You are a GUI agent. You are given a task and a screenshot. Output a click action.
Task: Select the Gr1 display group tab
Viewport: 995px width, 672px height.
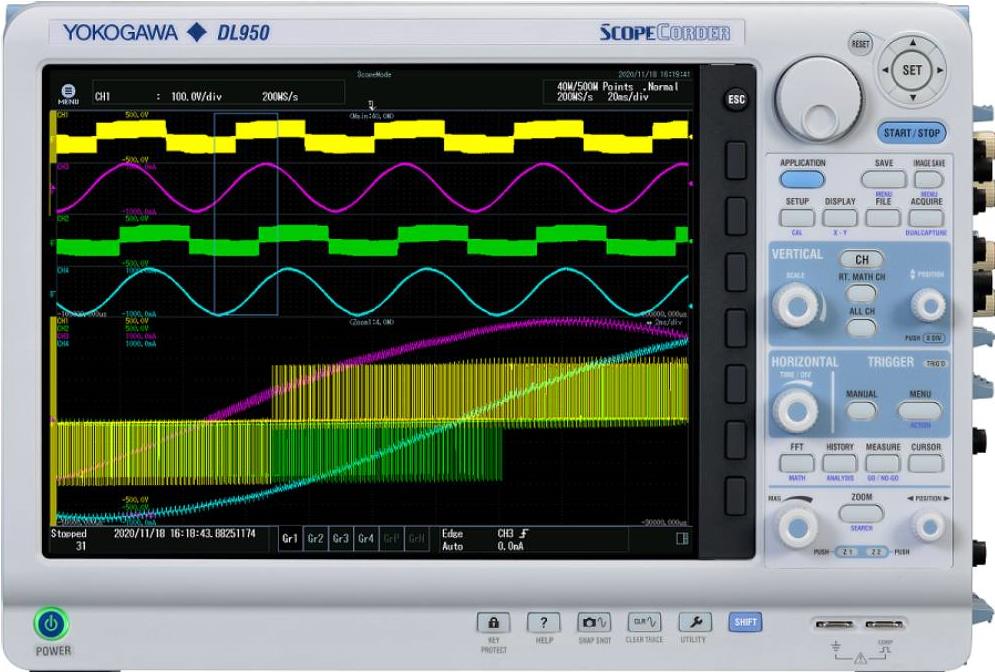pos(290,538)
